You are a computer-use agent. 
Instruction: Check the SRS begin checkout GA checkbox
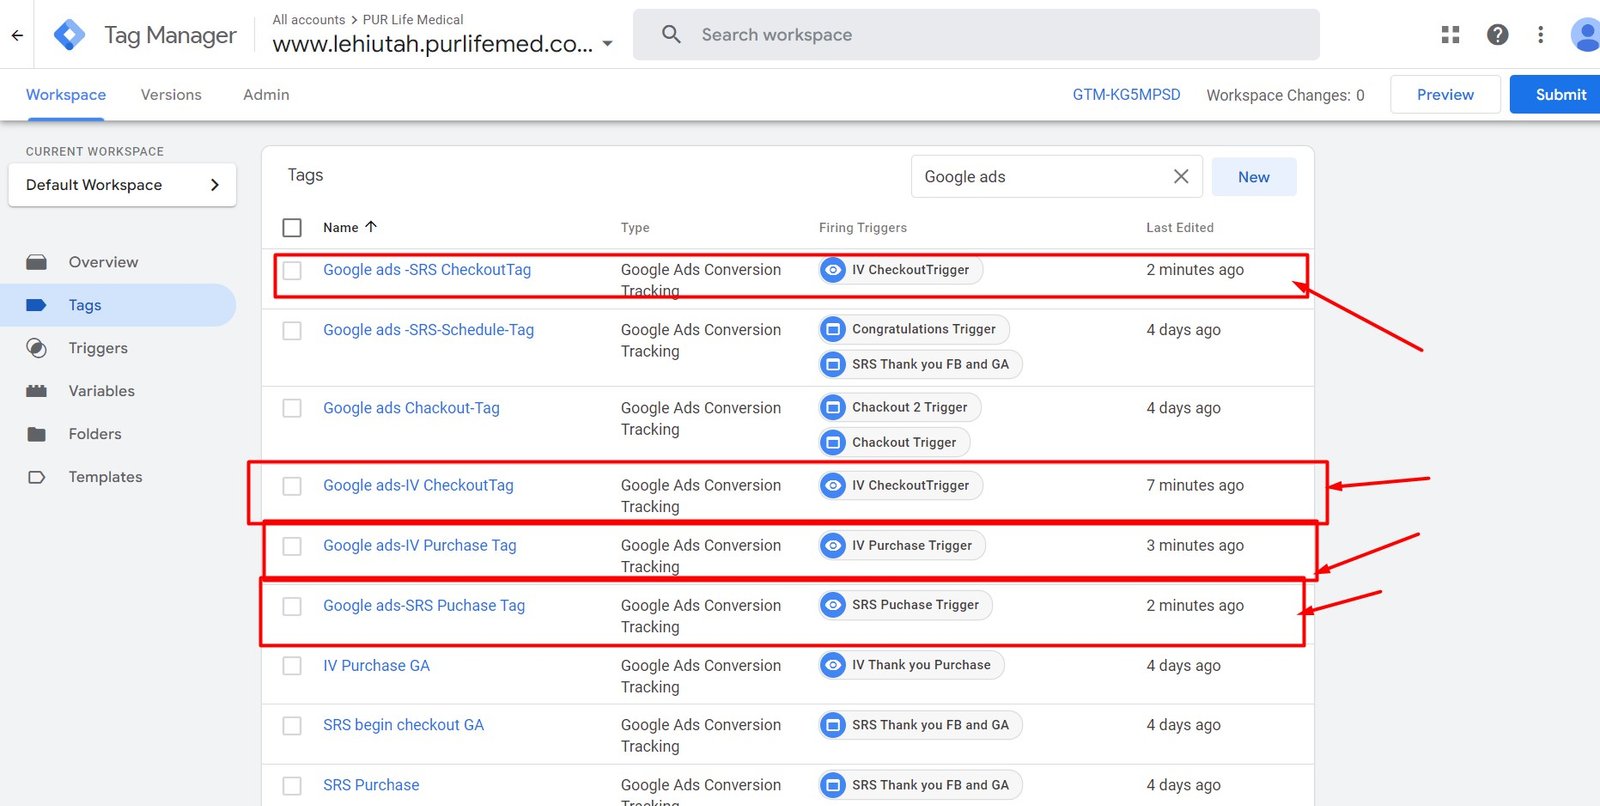pyautogui.click(x=292, y=726)
